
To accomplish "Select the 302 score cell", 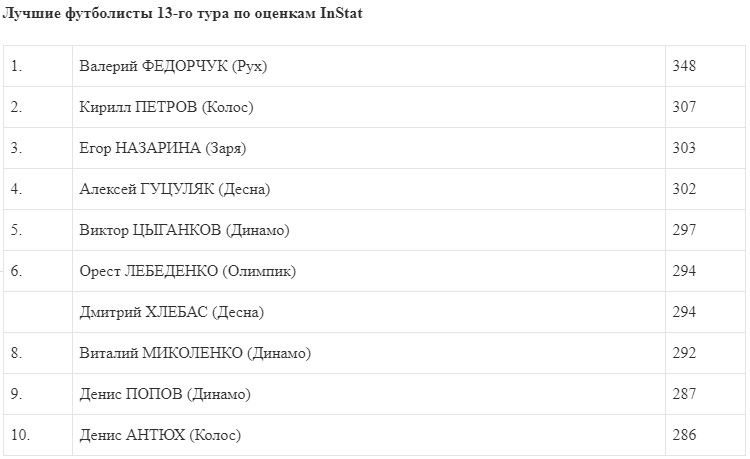I will tap(684, 189).
